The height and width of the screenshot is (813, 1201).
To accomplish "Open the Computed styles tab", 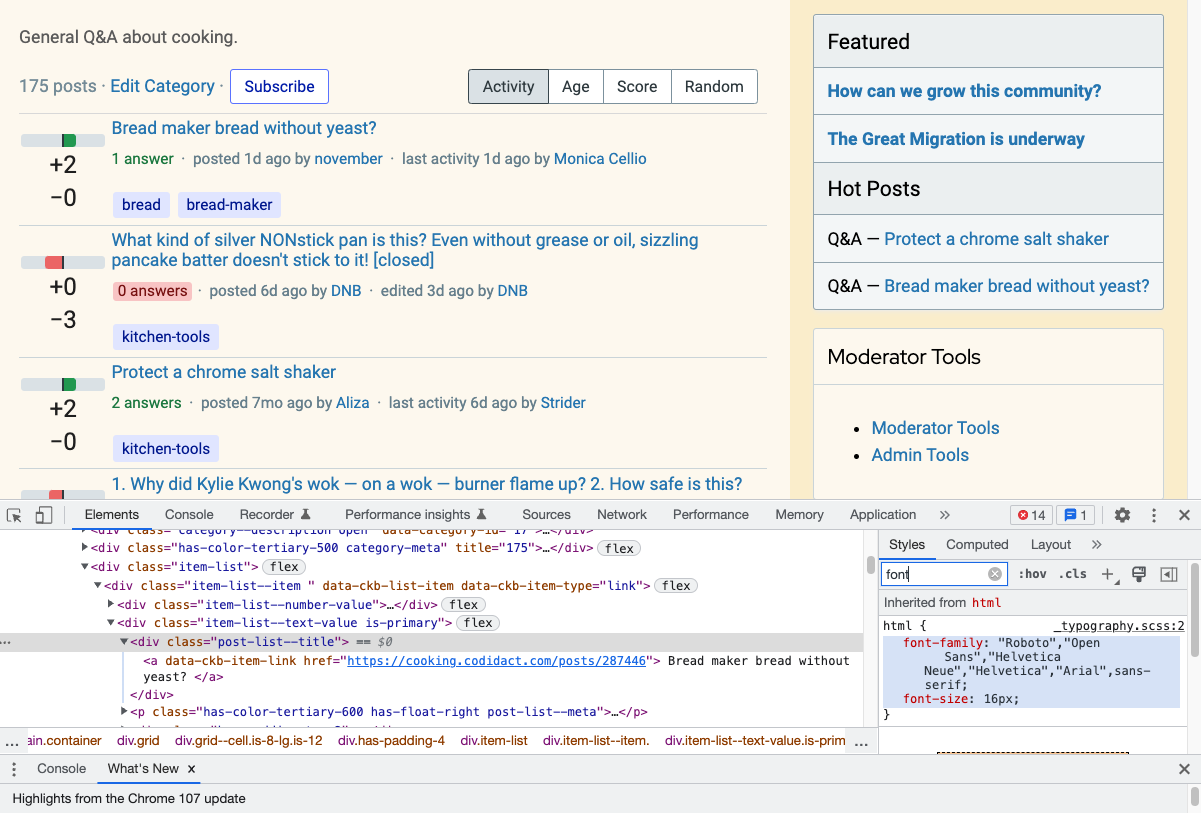I will (x=977, y=545).
